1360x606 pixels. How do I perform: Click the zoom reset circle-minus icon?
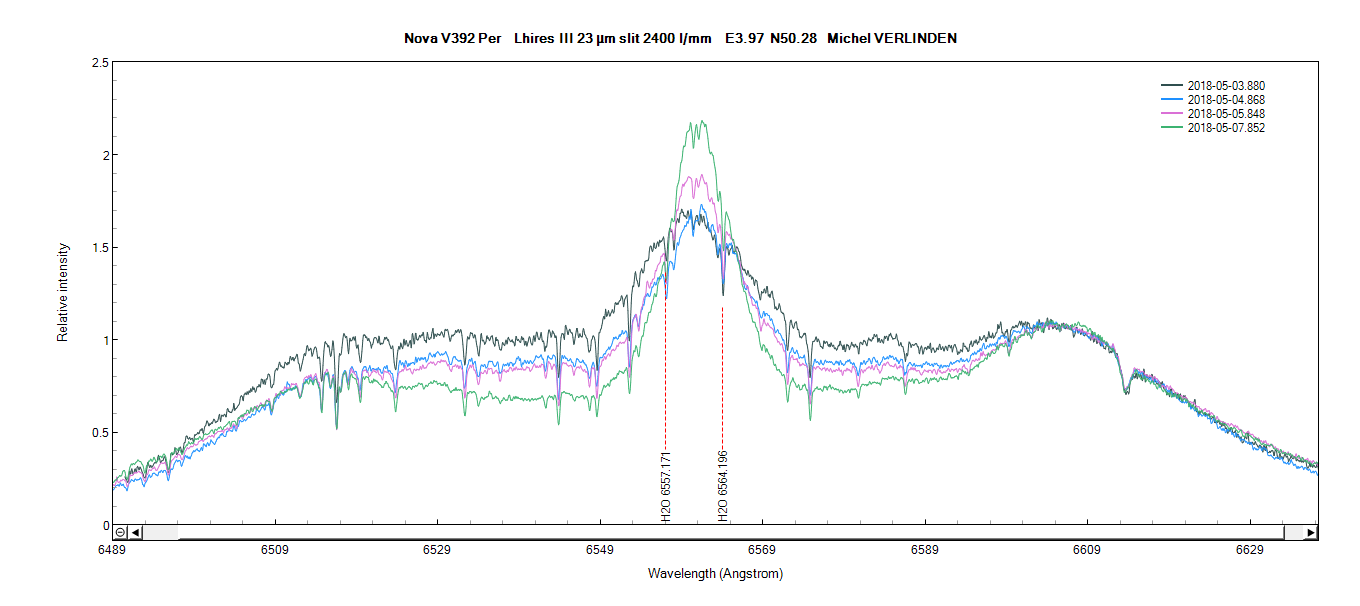coord(119,532)
